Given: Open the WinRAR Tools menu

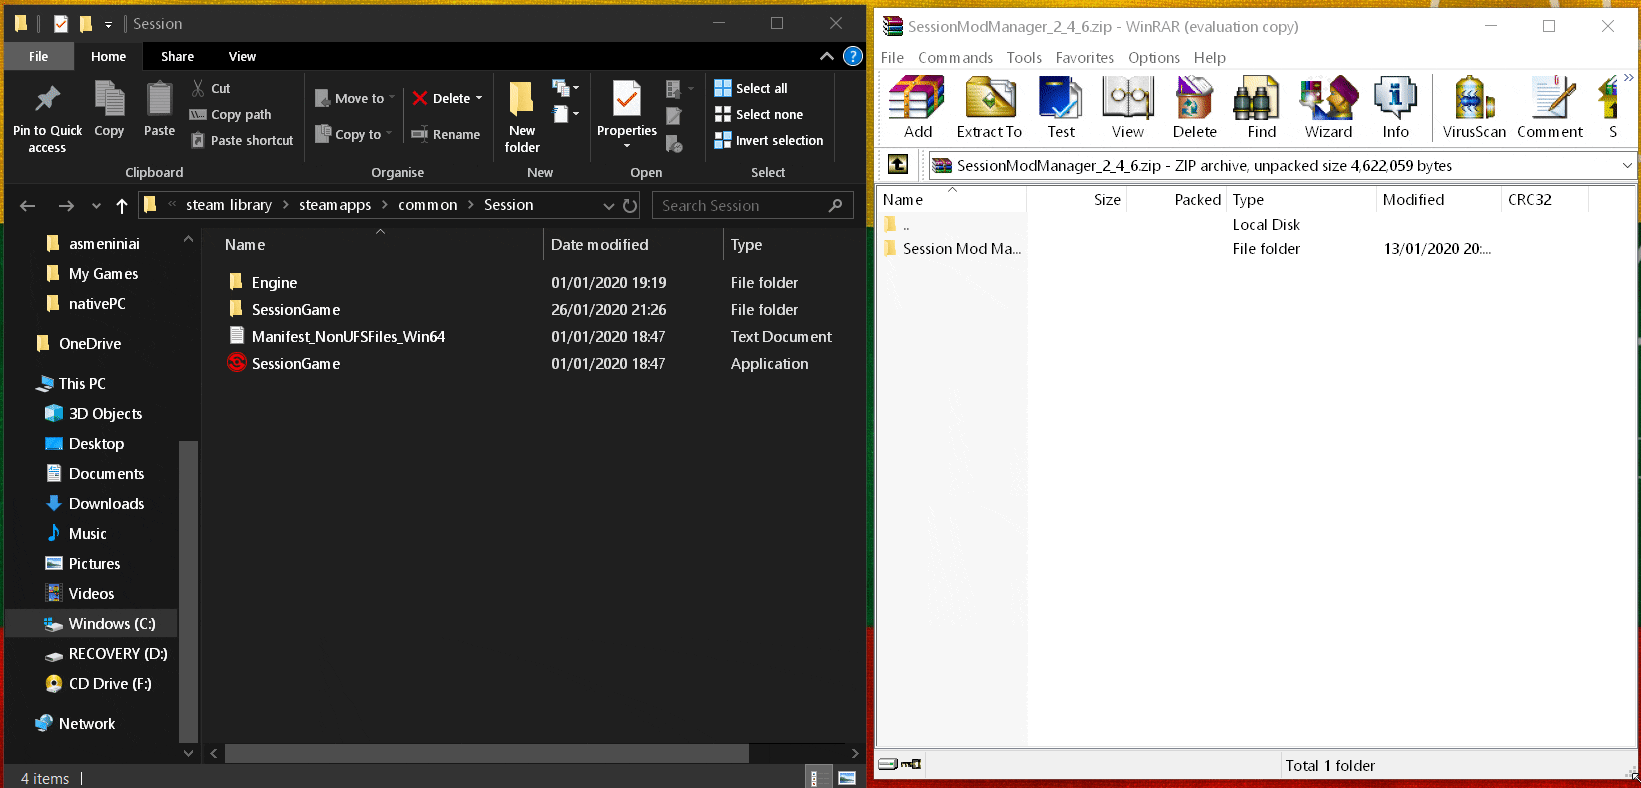Looking at the screenshot, I should pyautogui.click(x=1024, y=57).
